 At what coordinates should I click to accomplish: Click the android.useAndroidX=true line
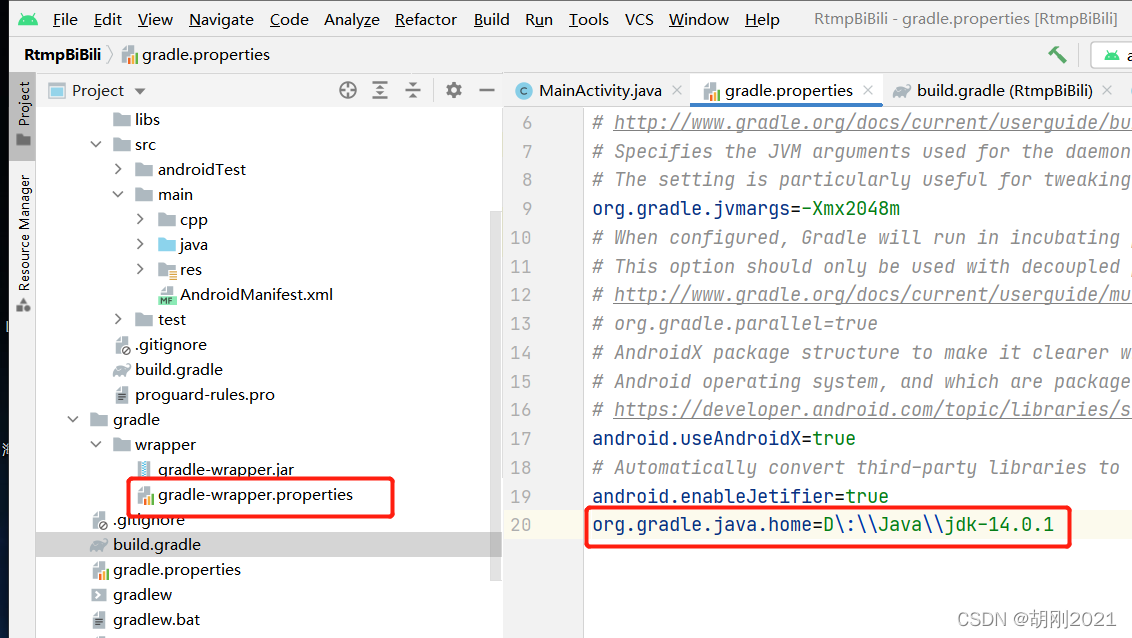point(723,439)
